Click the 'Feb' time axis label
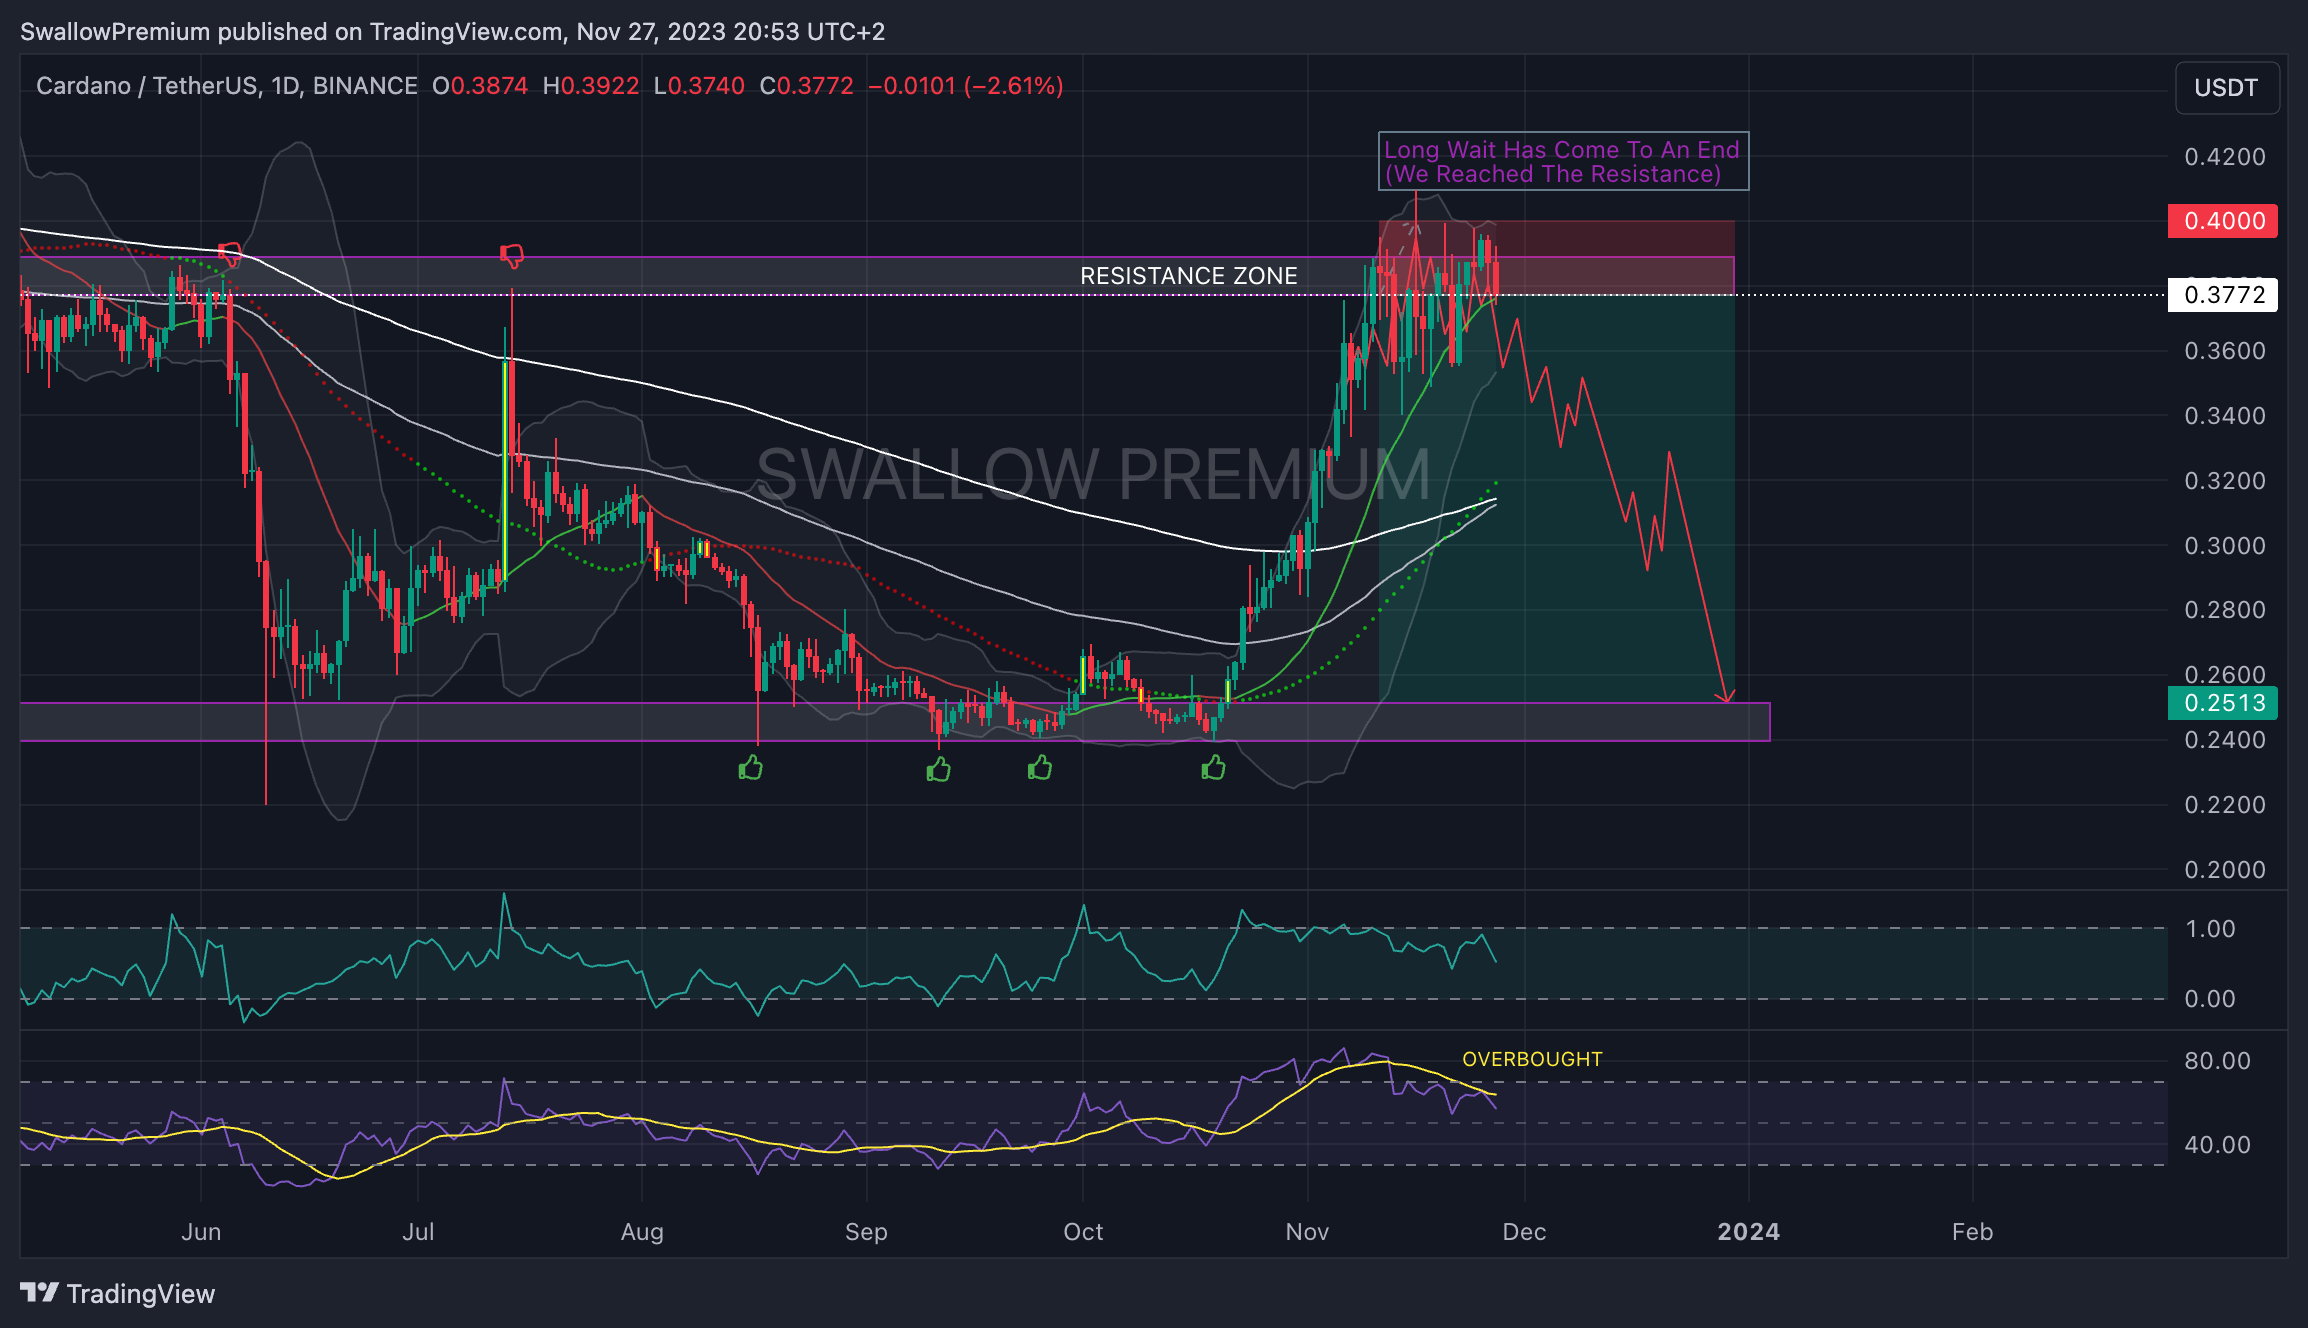2308x1328 pixels. point(1973,1232)
